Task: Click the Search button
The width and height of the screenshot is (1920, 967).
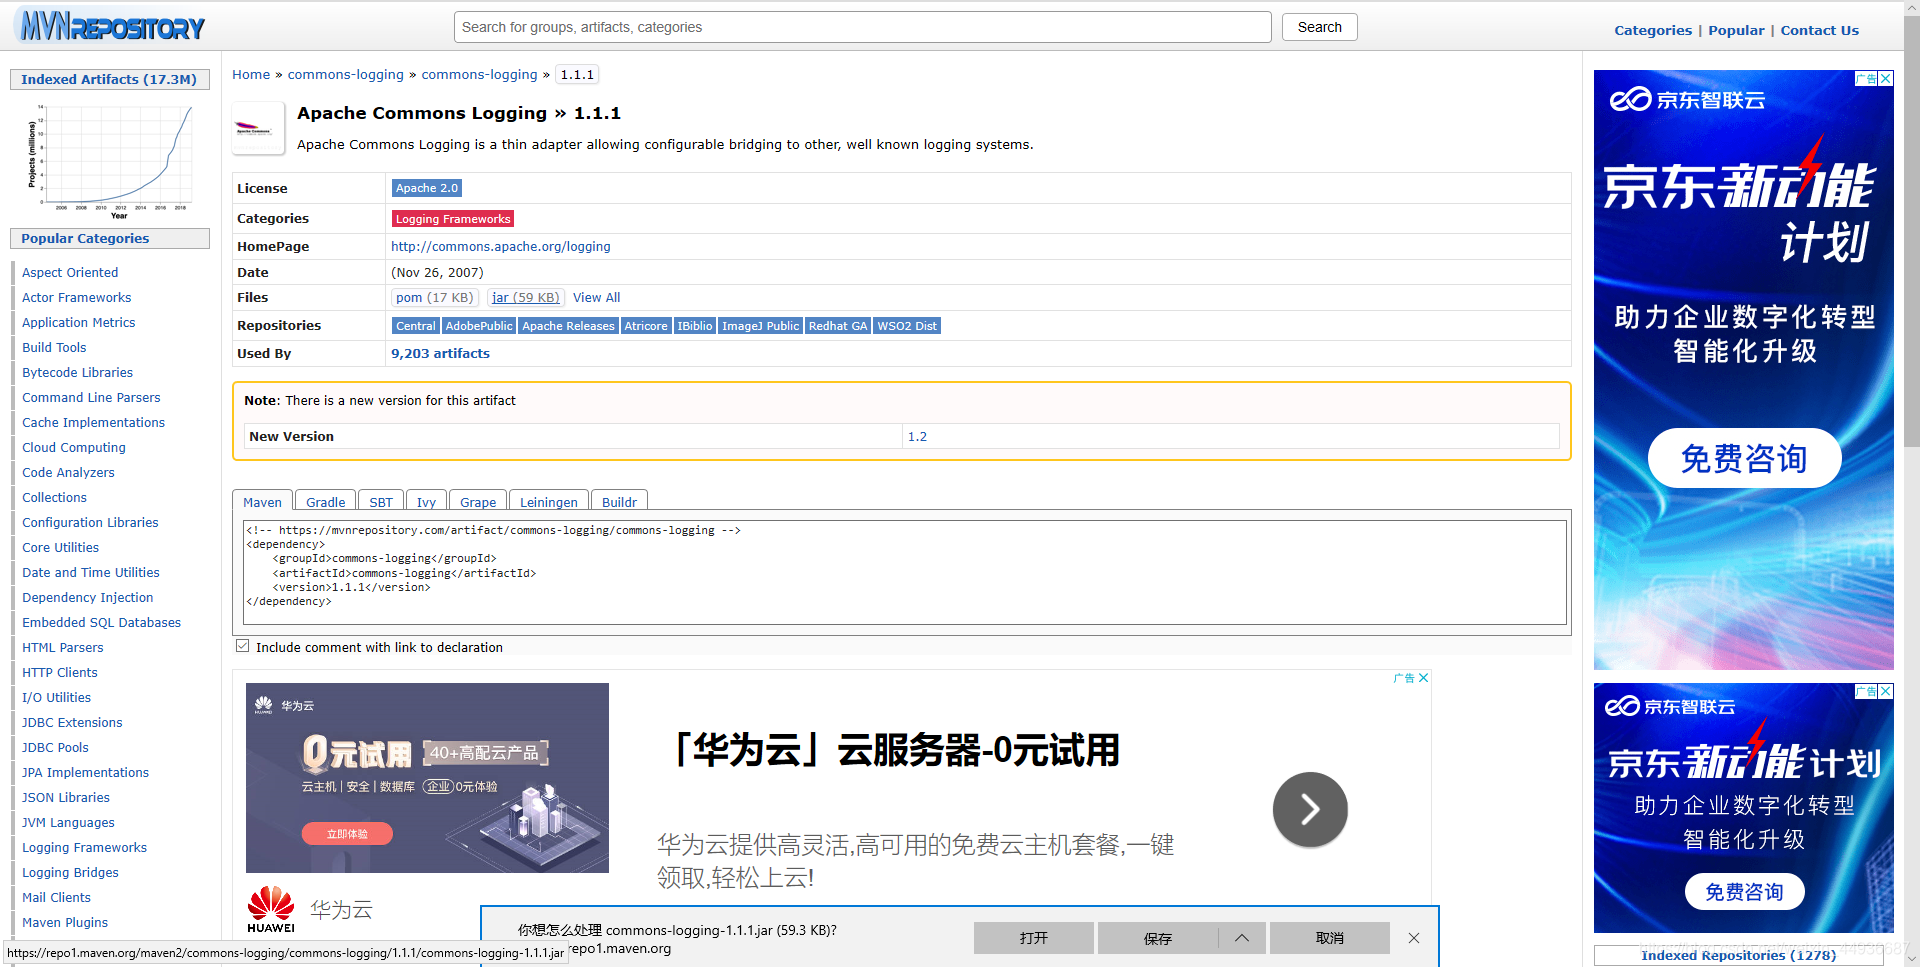Action: pyautogui.click(x=1319, y=27)
